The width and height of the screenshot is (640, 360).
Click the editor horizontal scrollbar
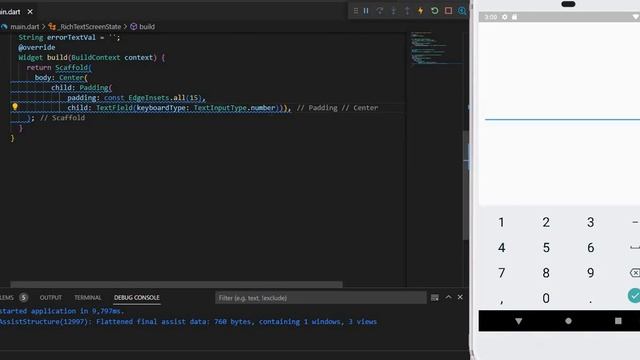[x=176, y=284]
